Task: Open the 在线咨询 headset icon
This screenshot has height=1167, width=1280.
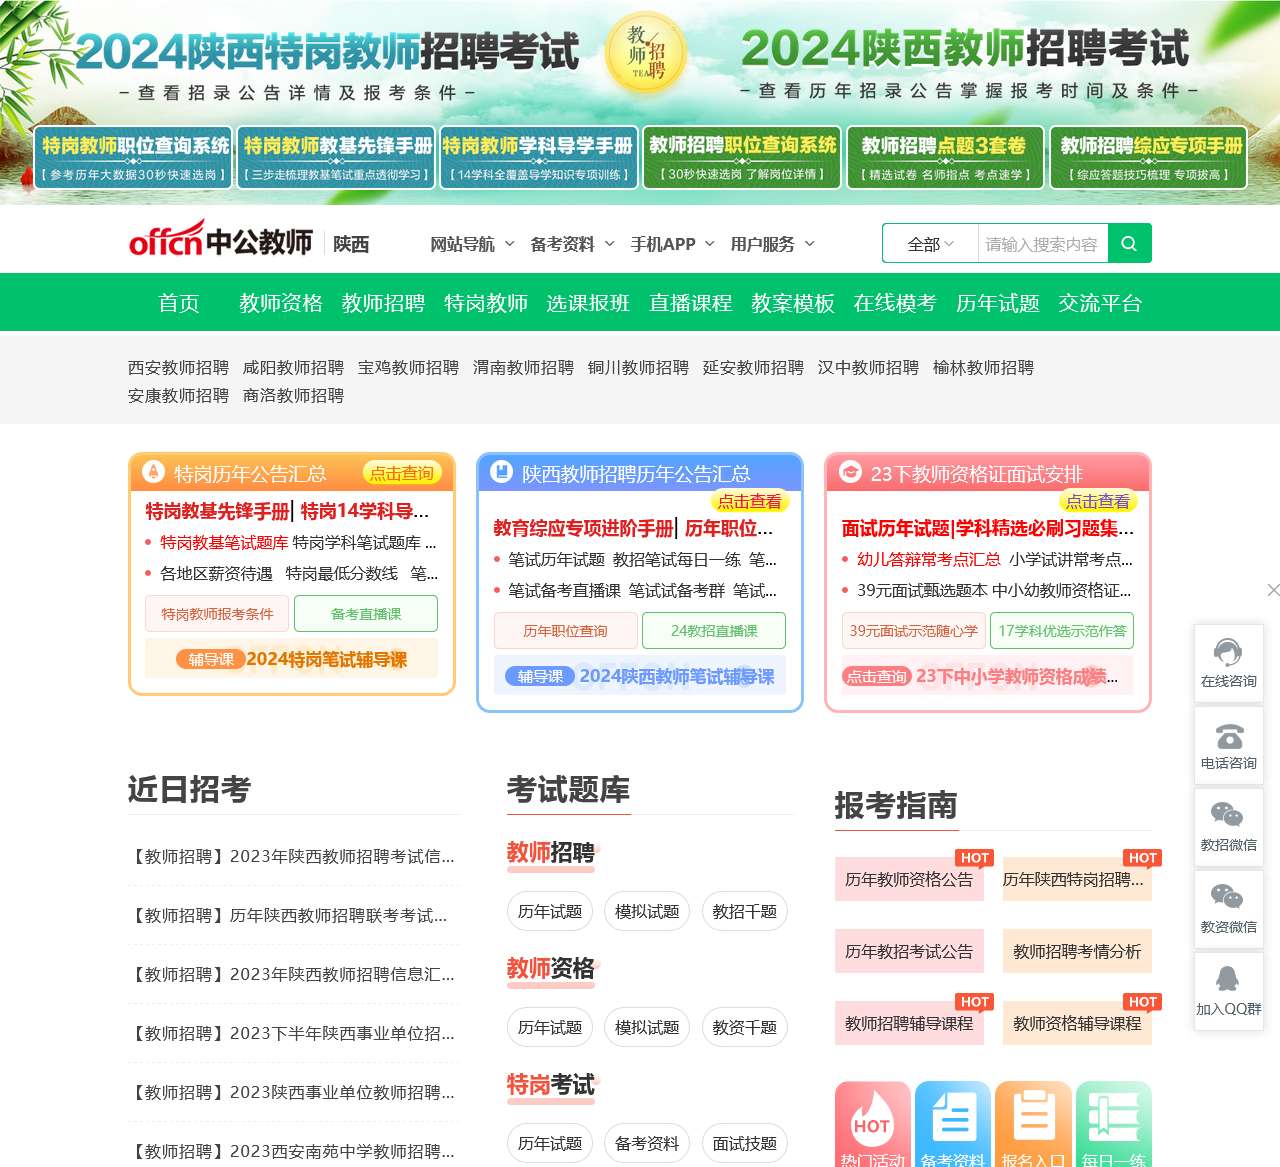Action: 1228,653
